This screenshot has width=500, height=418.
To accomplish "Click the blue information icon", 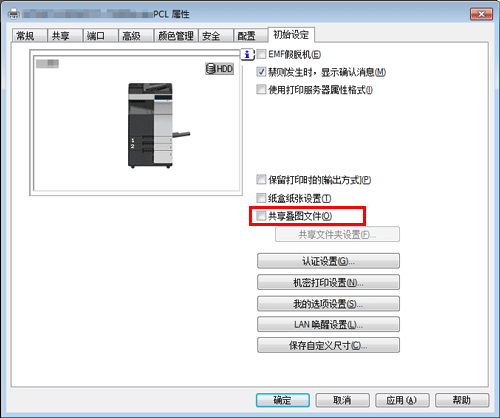I will [x=247, y=54].
